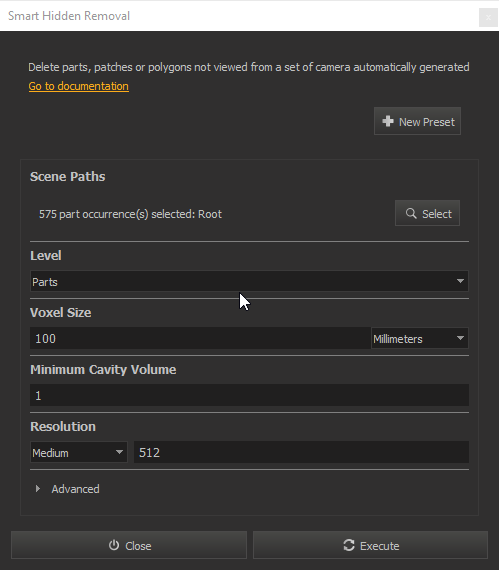Click the Level dropdown arrow
Image resolution: width=499 pixels, height=570 pixels.
click(460, 281)
